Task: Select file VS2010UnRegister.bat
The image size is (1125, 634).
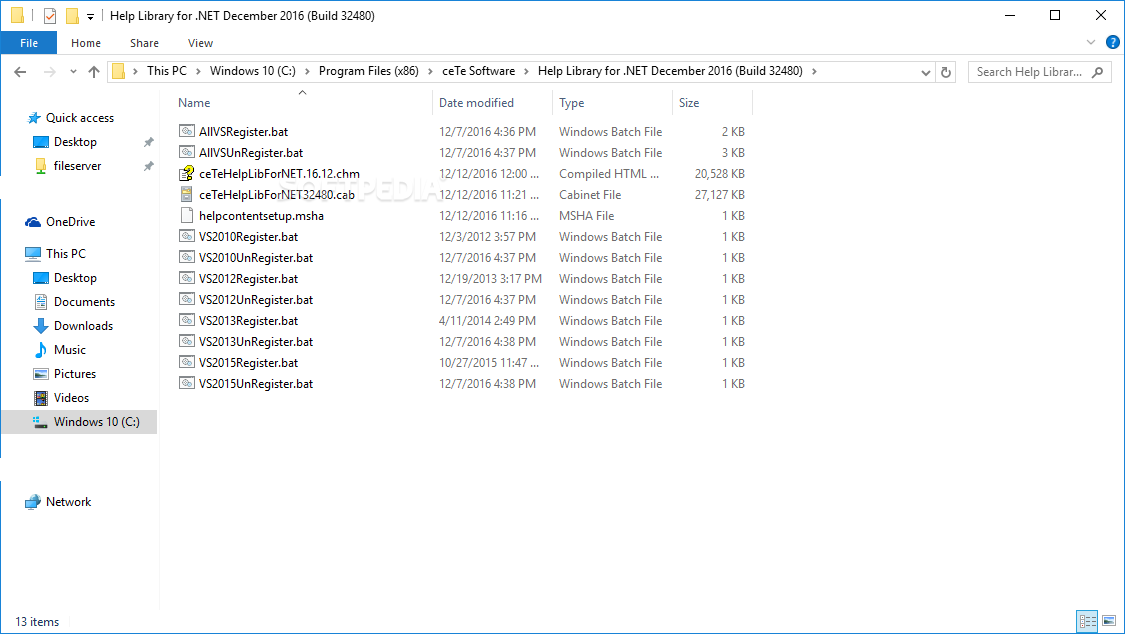Action: (256, 257)
